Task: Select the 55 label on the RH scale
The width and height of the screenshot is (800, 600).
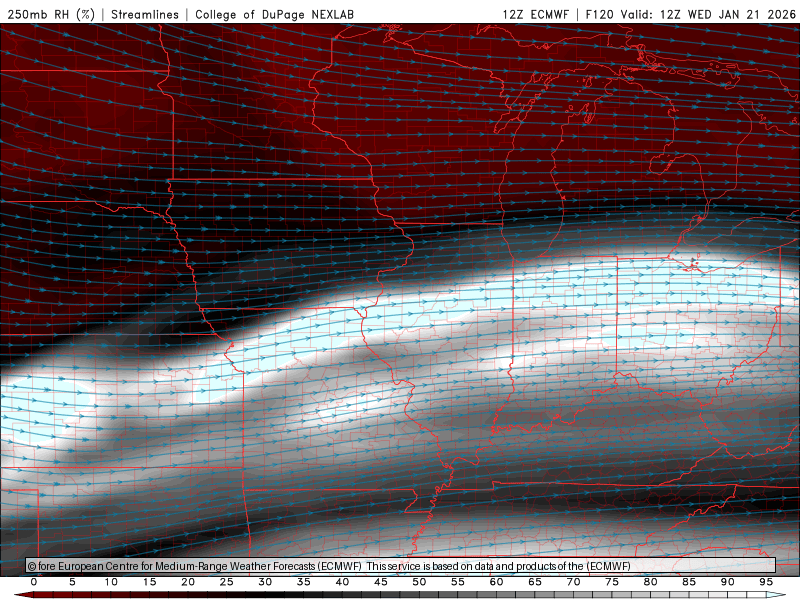Action: [458, 582]
